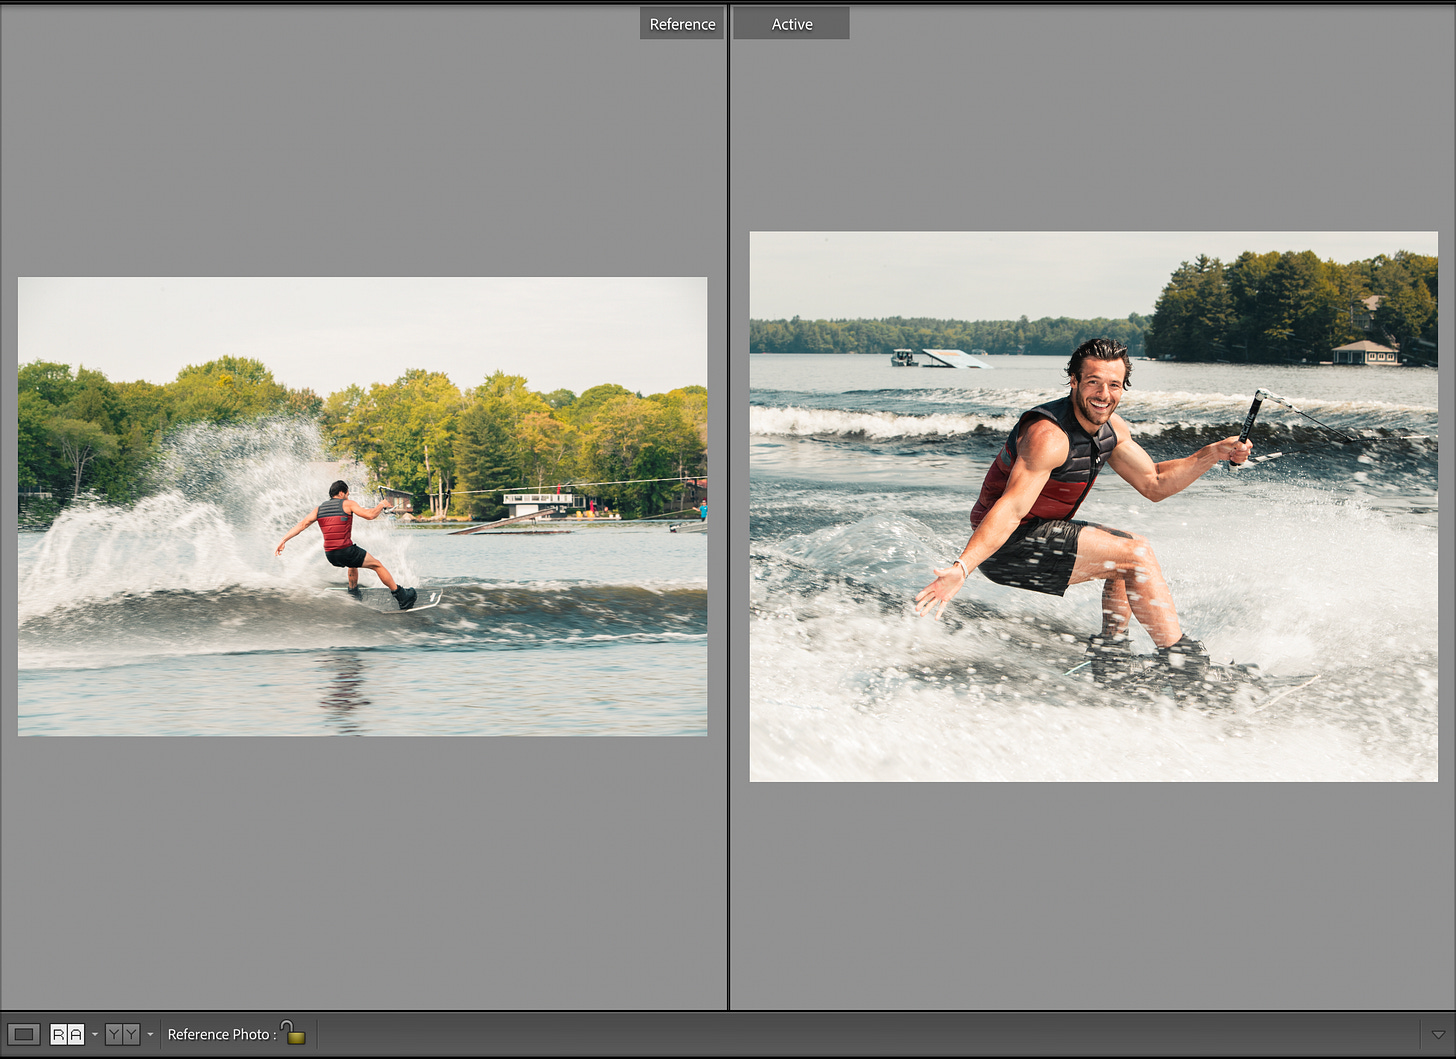This screenshot has height=1059, width=1456.
Task: Click the white dock building in Reference photo
Action: [542, 502]
